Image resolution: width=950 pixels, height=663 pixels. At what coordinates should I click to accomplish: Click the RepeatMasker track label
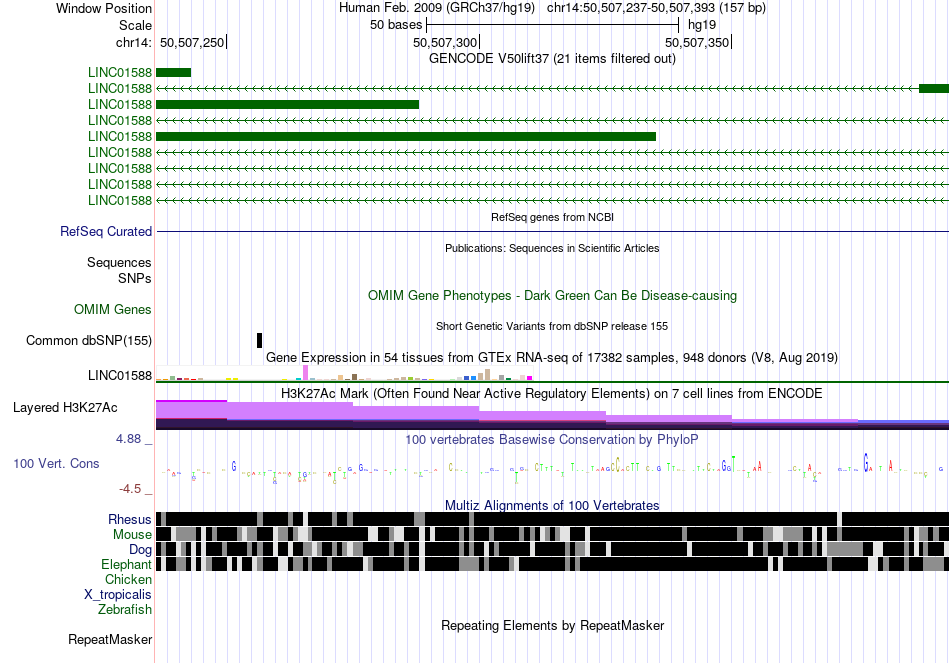[110, 640]
